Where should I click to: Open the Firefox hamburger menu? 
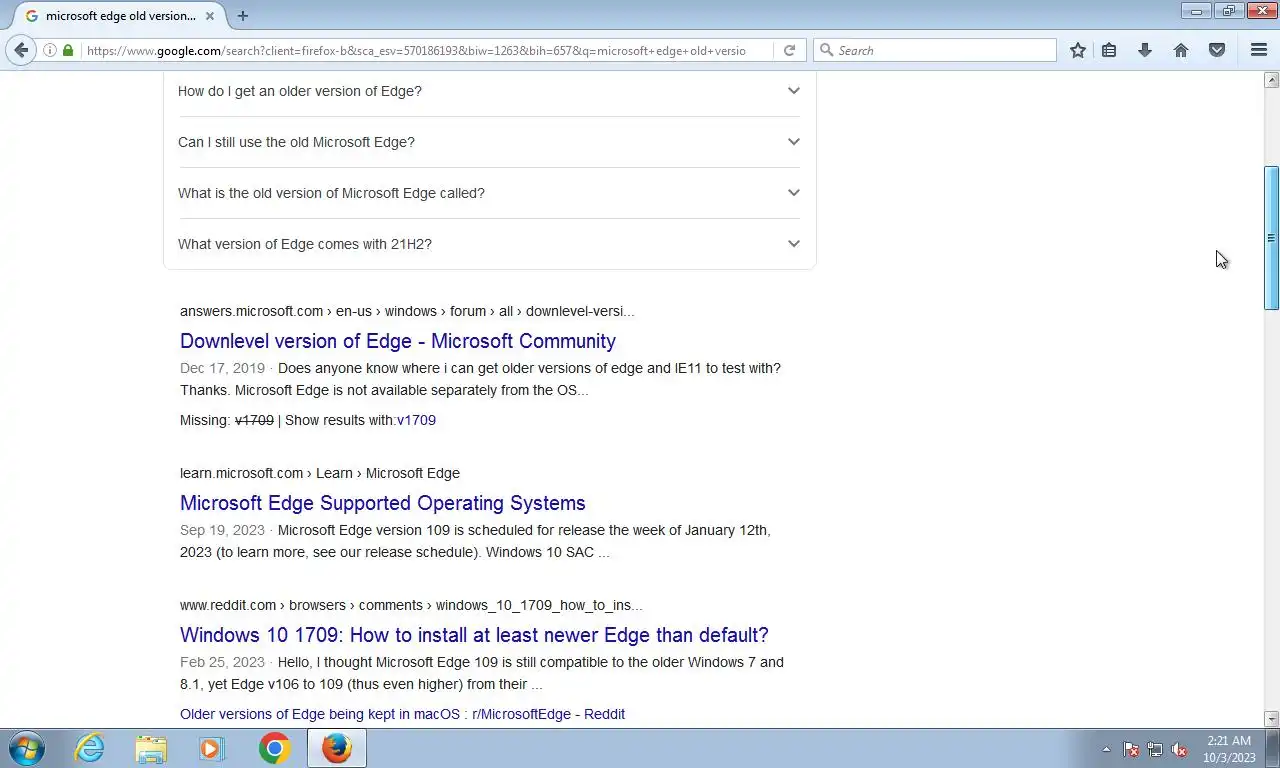coord(1259,50)
